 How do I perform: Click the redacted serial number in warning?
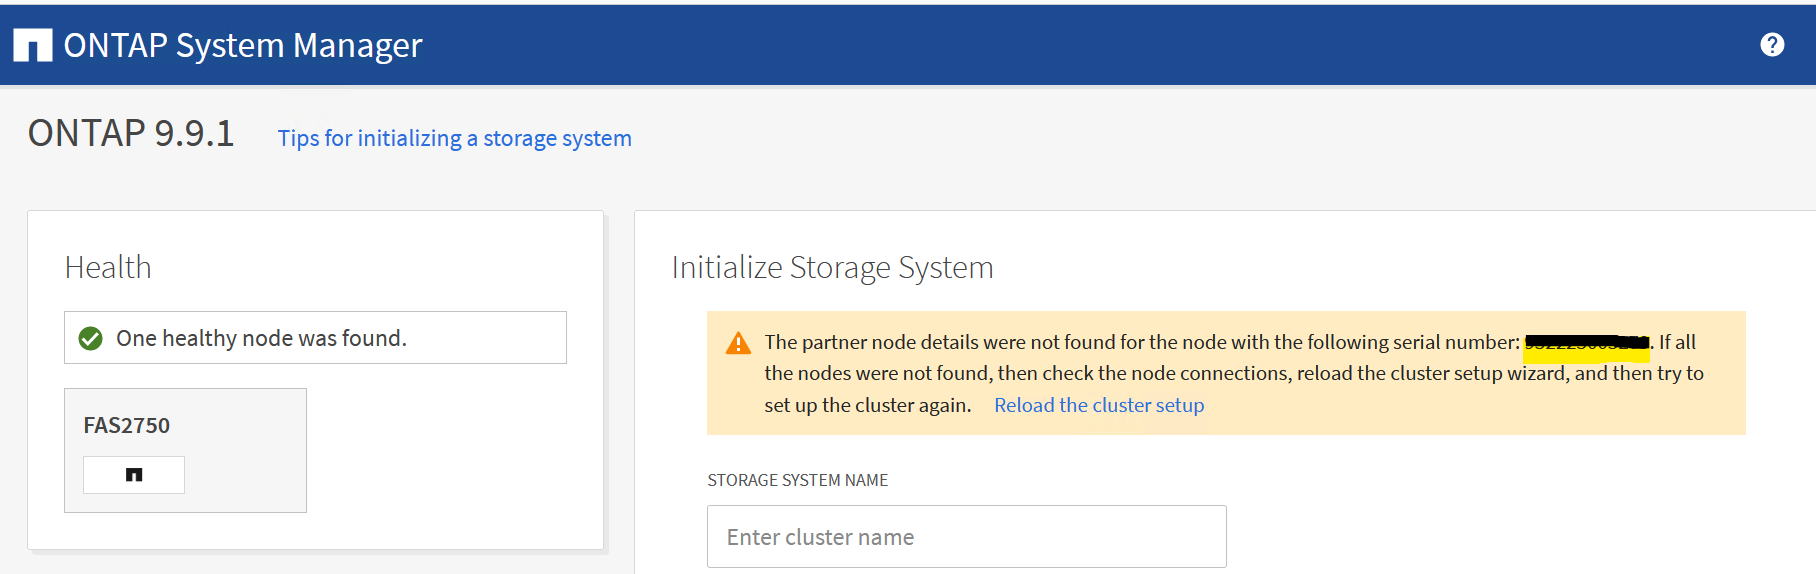click(x=1586, y=343)
